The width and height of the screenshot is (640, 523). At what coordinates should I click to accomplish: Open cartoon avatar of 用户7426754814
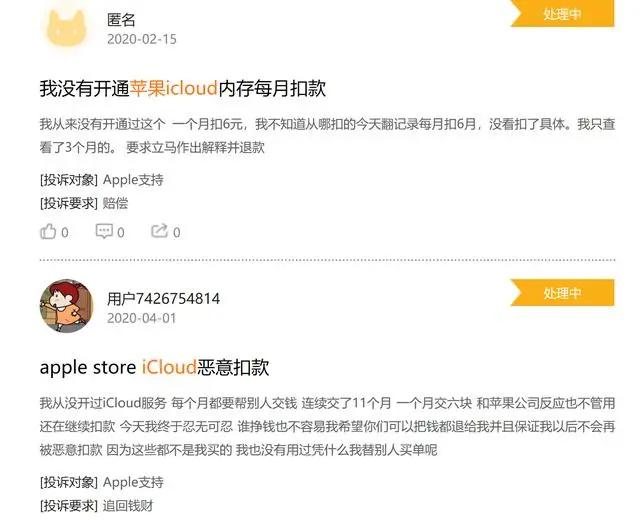tap(66, 306)
